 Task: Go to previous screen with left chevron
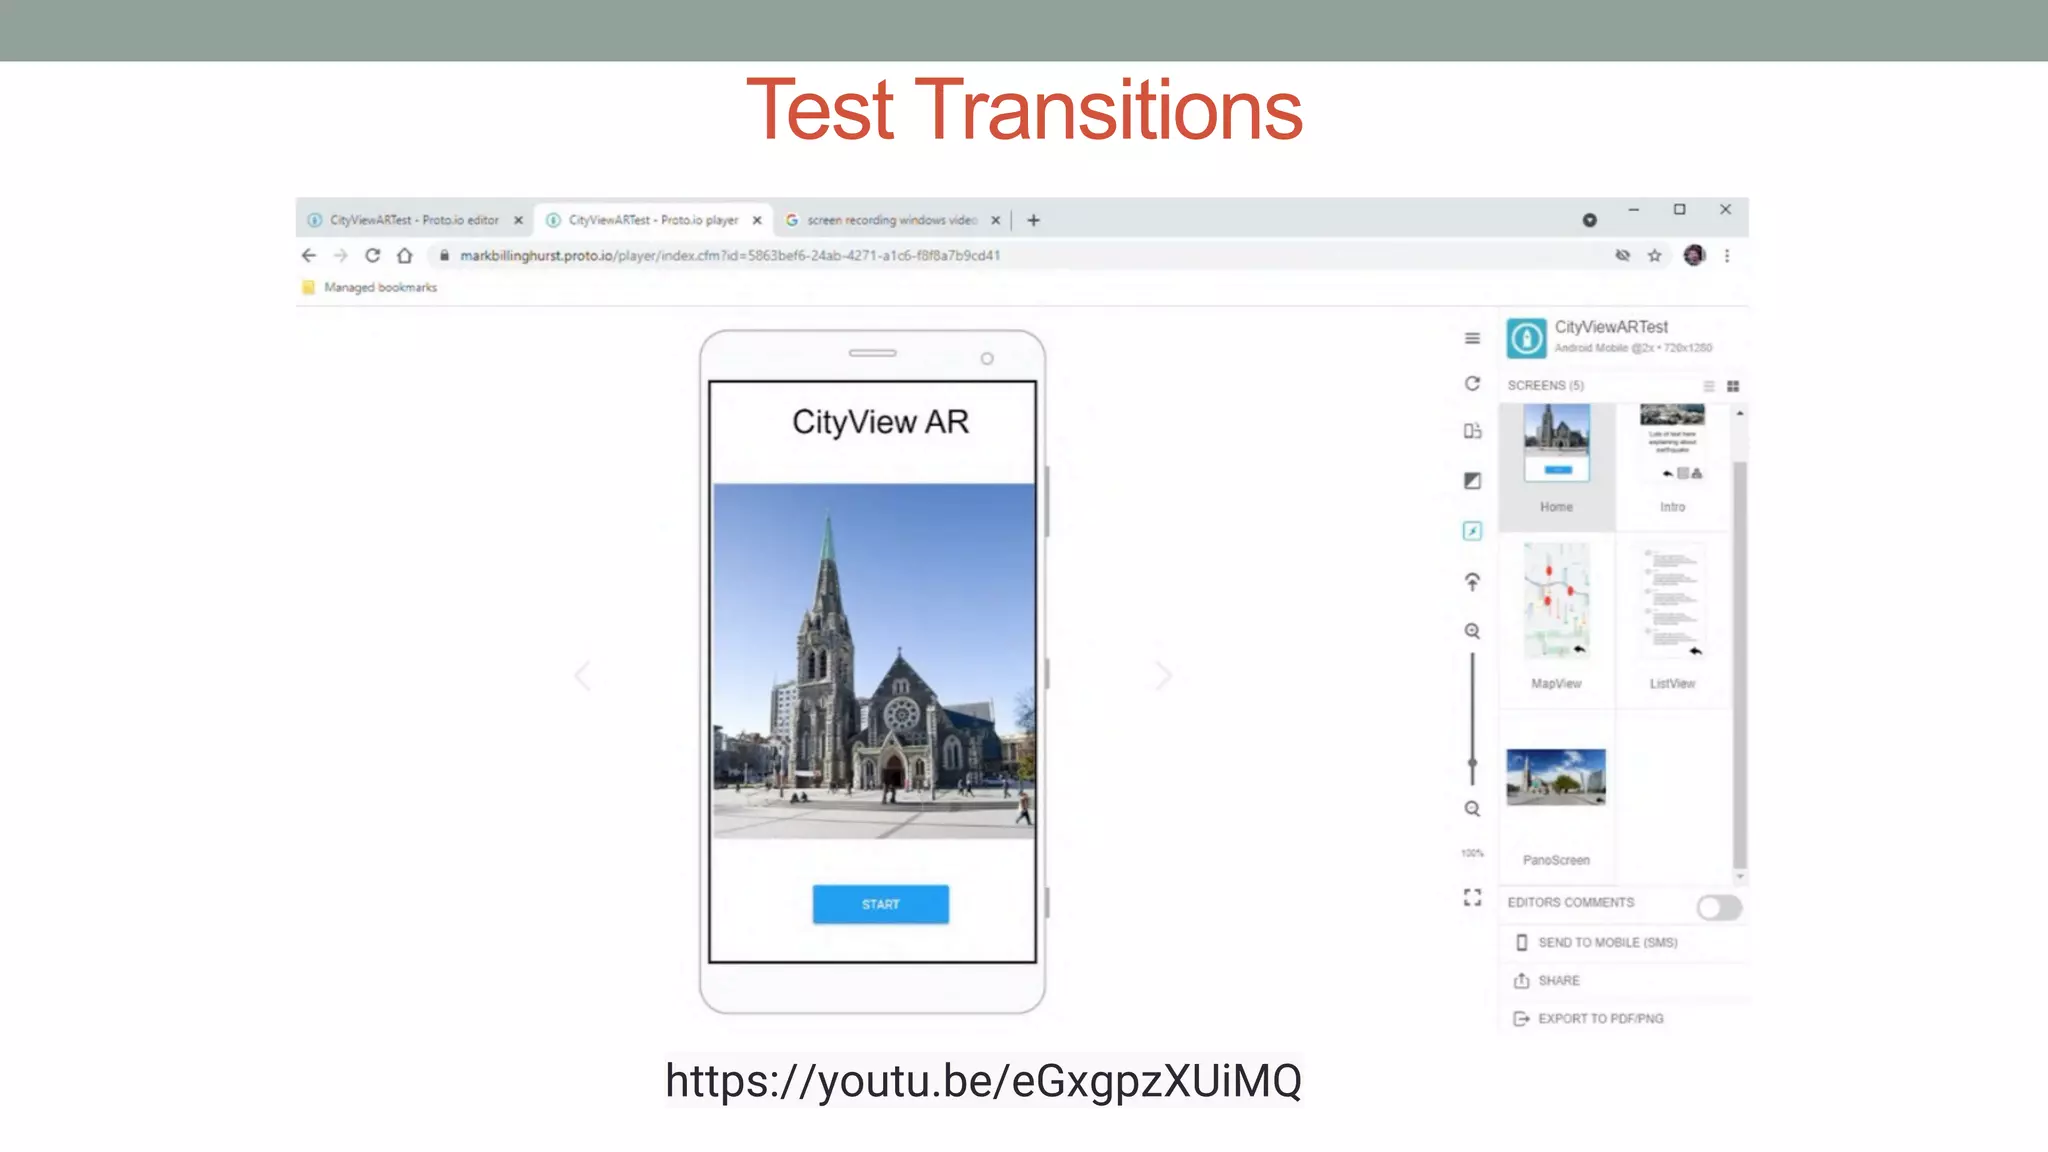(x=583, y=676)
